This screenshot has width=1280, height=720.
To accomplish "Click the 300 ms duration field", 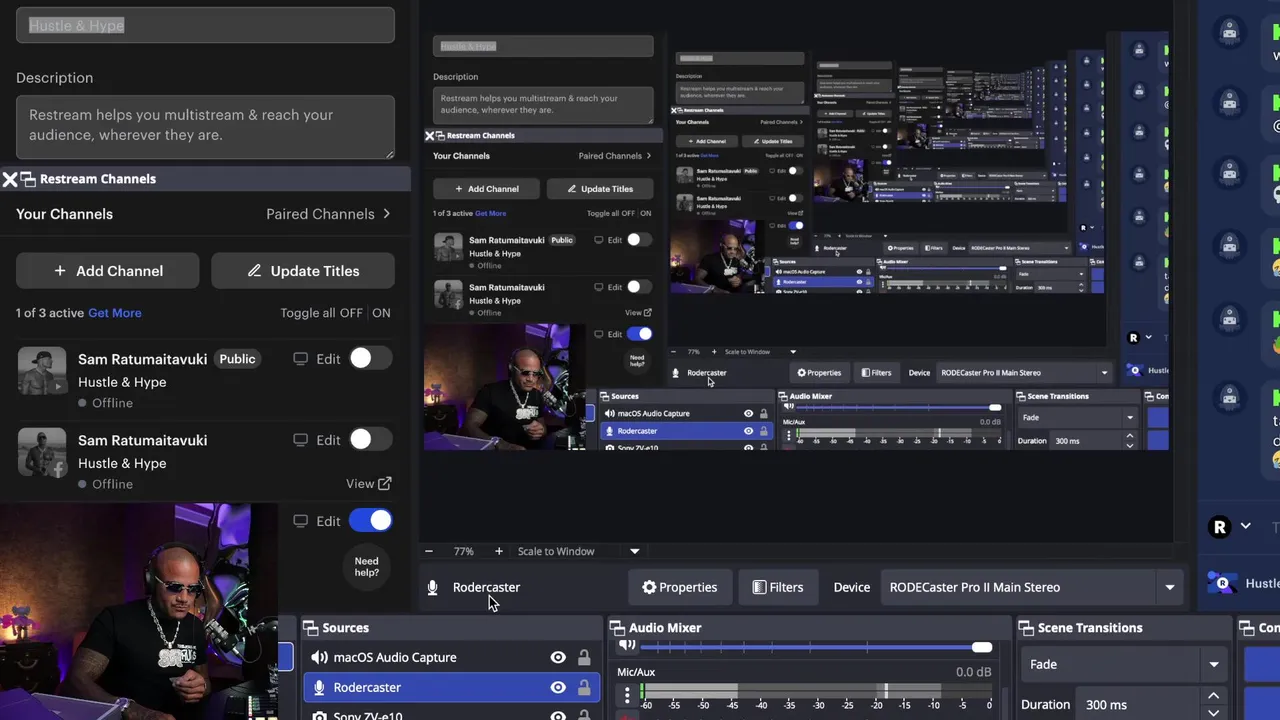I will tap(1137, 705).
